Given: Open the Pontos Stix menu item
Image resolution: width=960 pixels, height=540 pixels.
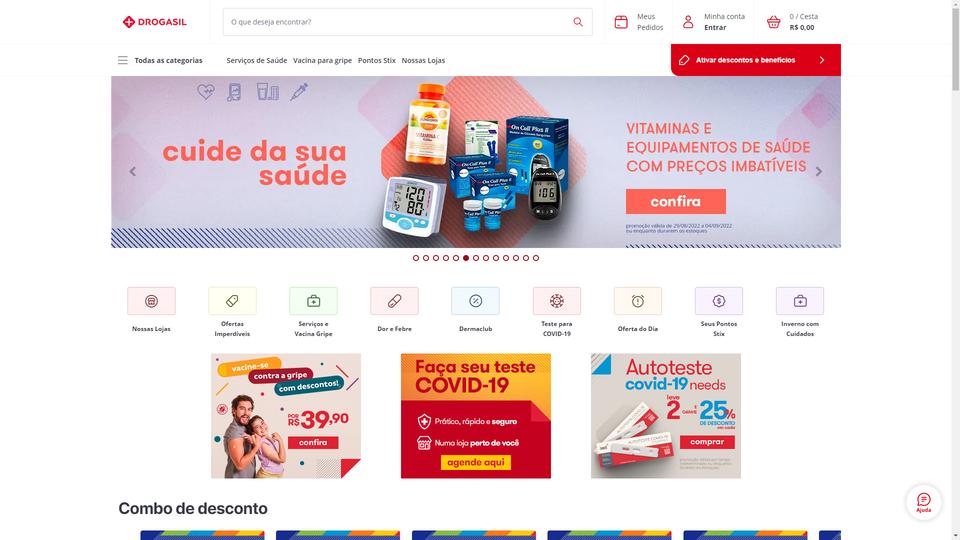Looking at the screenshot, I should 377,60.
